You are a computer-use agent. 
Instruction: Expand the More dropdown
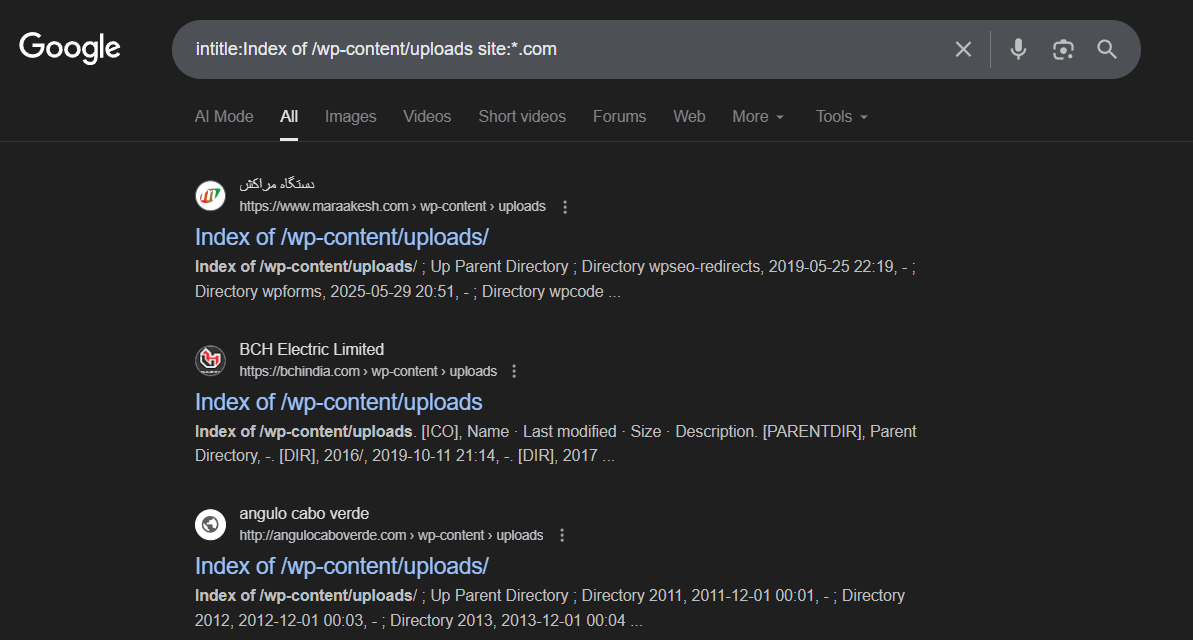pyautogui.click(x=758, y=117)
